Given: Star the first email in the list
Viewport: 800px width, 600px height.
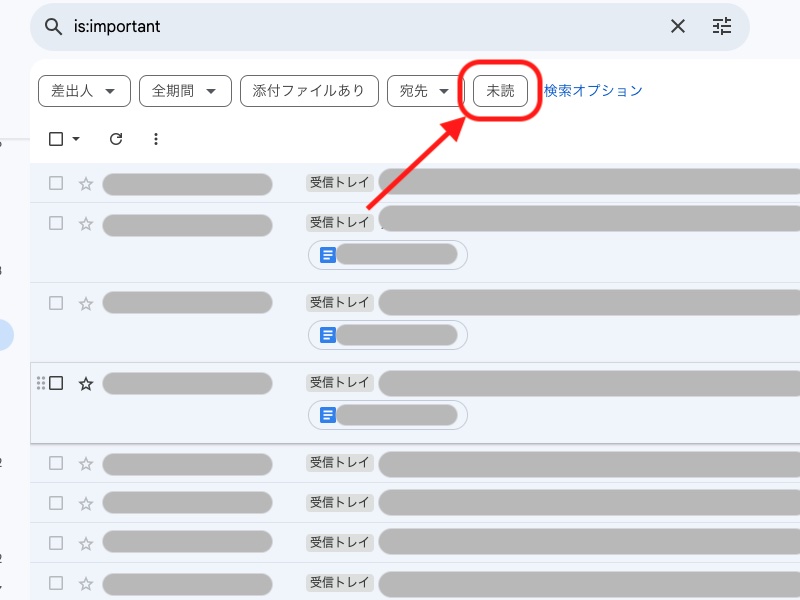Looking at the screenshot, I should click(x=86, y=183).
